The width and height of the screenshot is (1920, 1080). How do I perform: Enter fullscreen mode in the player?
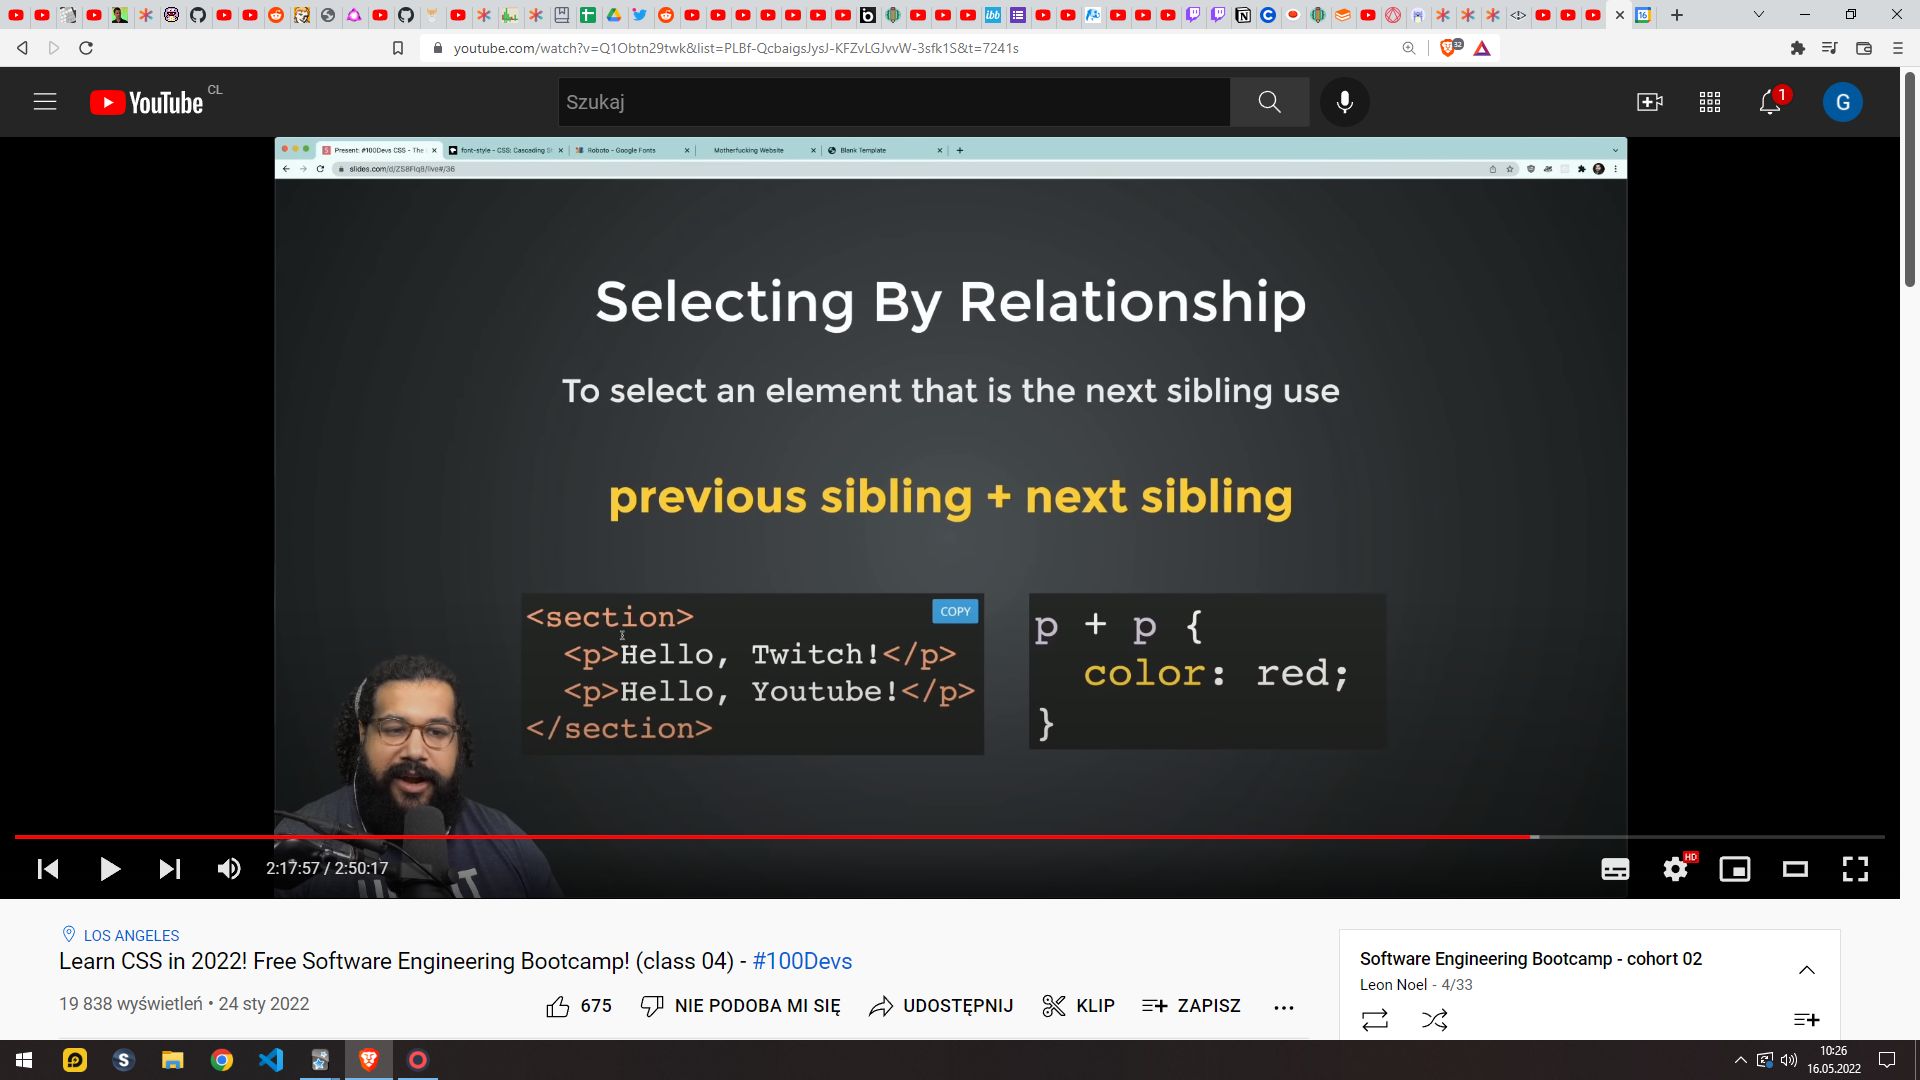(x=1855, y=869)
